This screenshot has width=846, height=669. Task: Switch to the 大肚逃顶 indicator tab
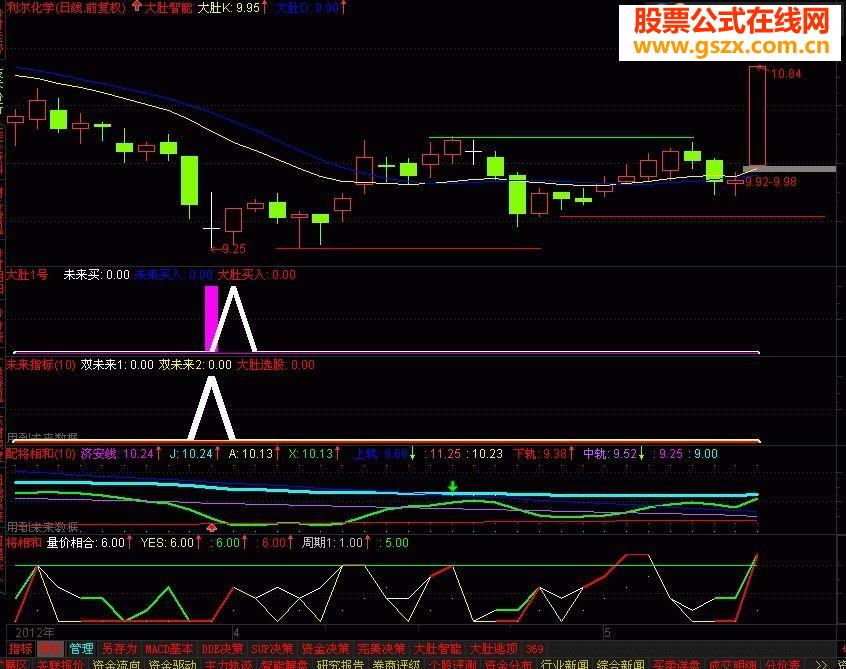pos(493,648)
